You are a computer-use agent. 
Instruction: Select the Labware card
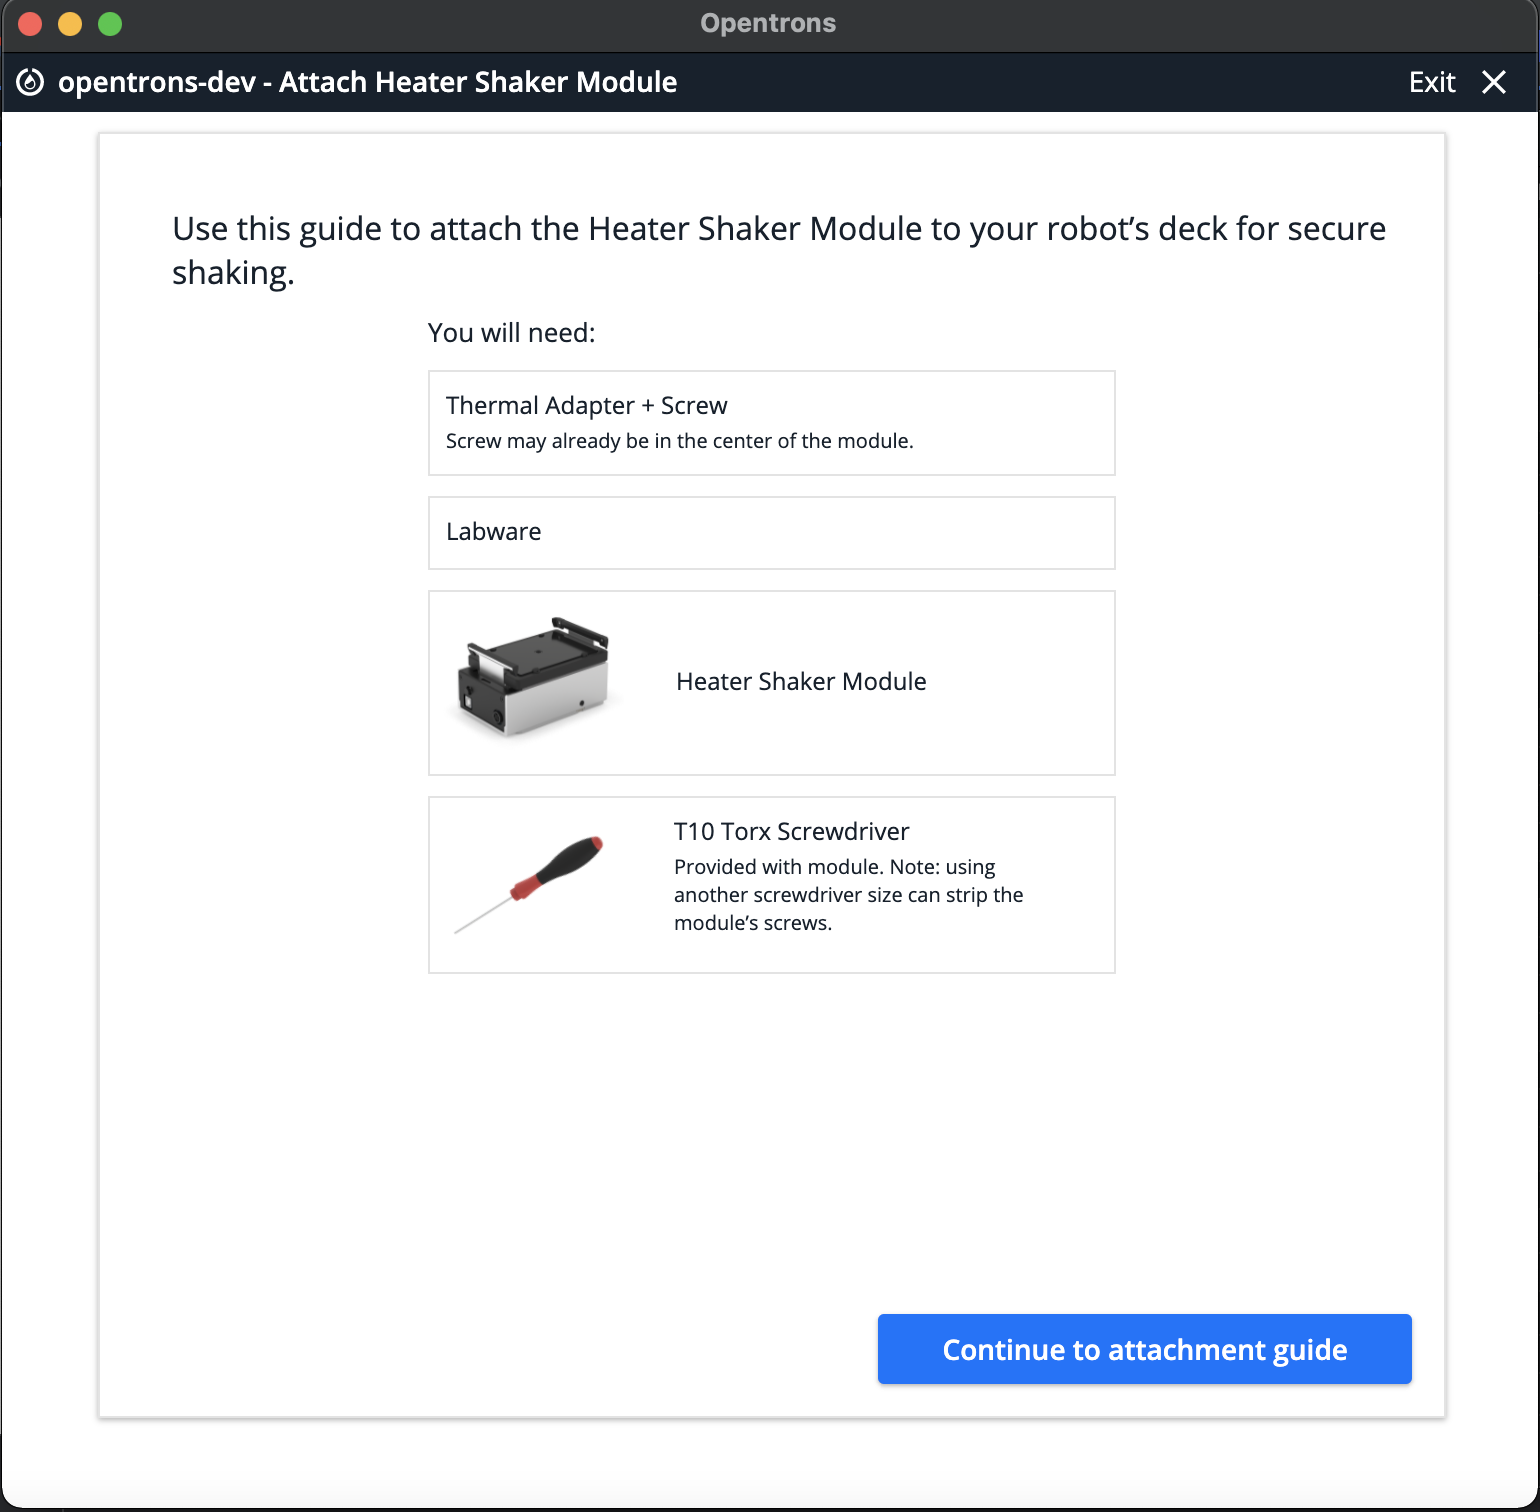(x=771, y=532)
